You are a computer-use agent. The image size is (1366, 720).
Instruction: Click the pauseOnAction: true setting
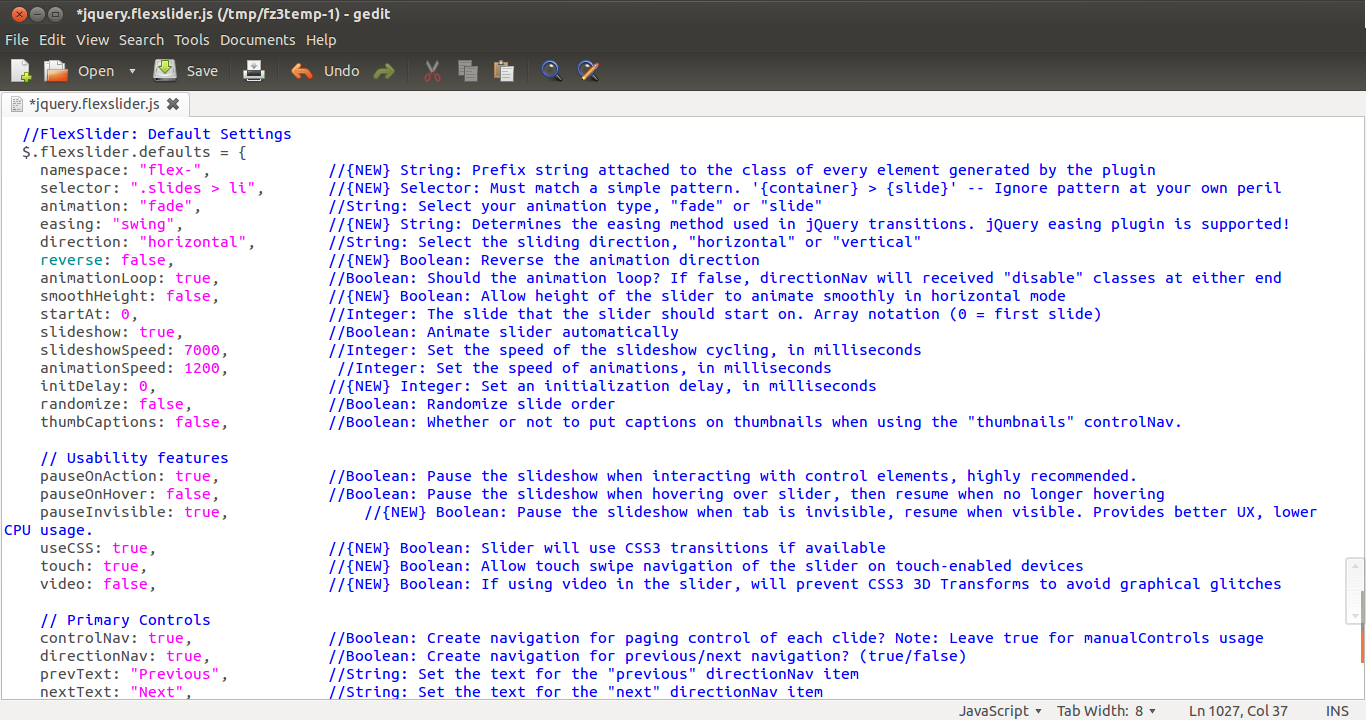pyautogui.click(x=130, y=476)
